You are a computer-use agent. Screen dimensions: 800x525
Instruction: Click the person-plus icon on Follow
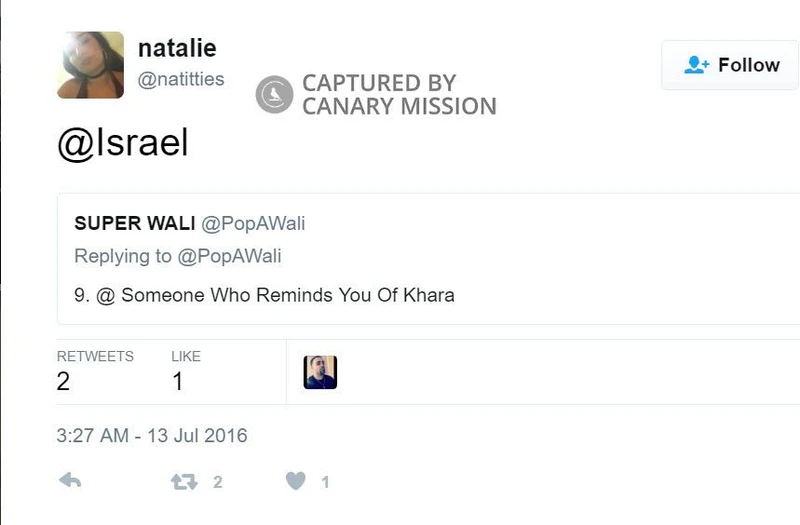pyautogui.click(x=696, y=65)
